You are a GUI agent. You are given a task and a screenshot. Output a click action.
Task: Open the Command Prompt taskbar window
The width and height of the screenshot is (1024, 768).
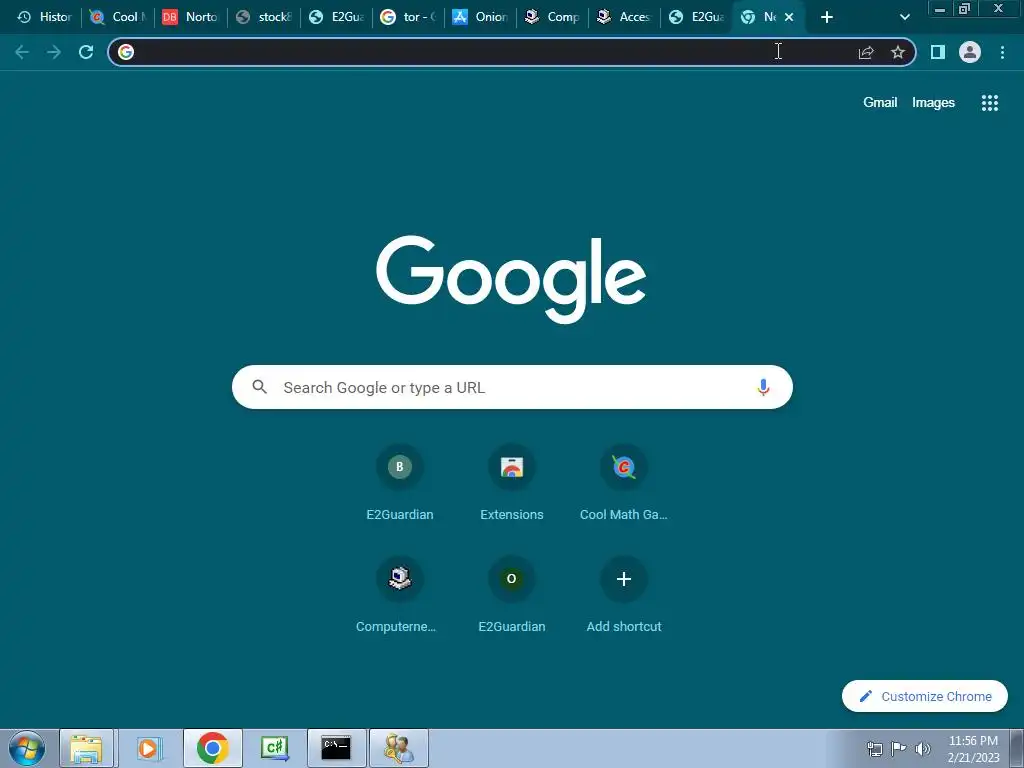(336, 748)
